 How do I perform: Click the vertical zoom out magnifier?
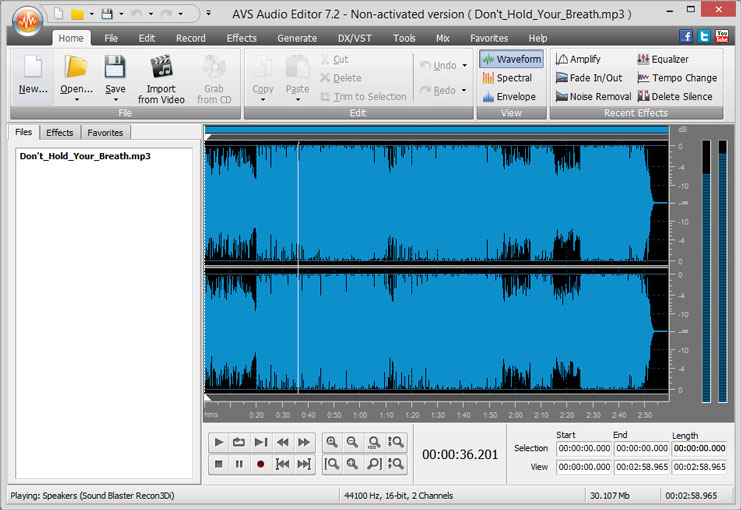[395, 464]
